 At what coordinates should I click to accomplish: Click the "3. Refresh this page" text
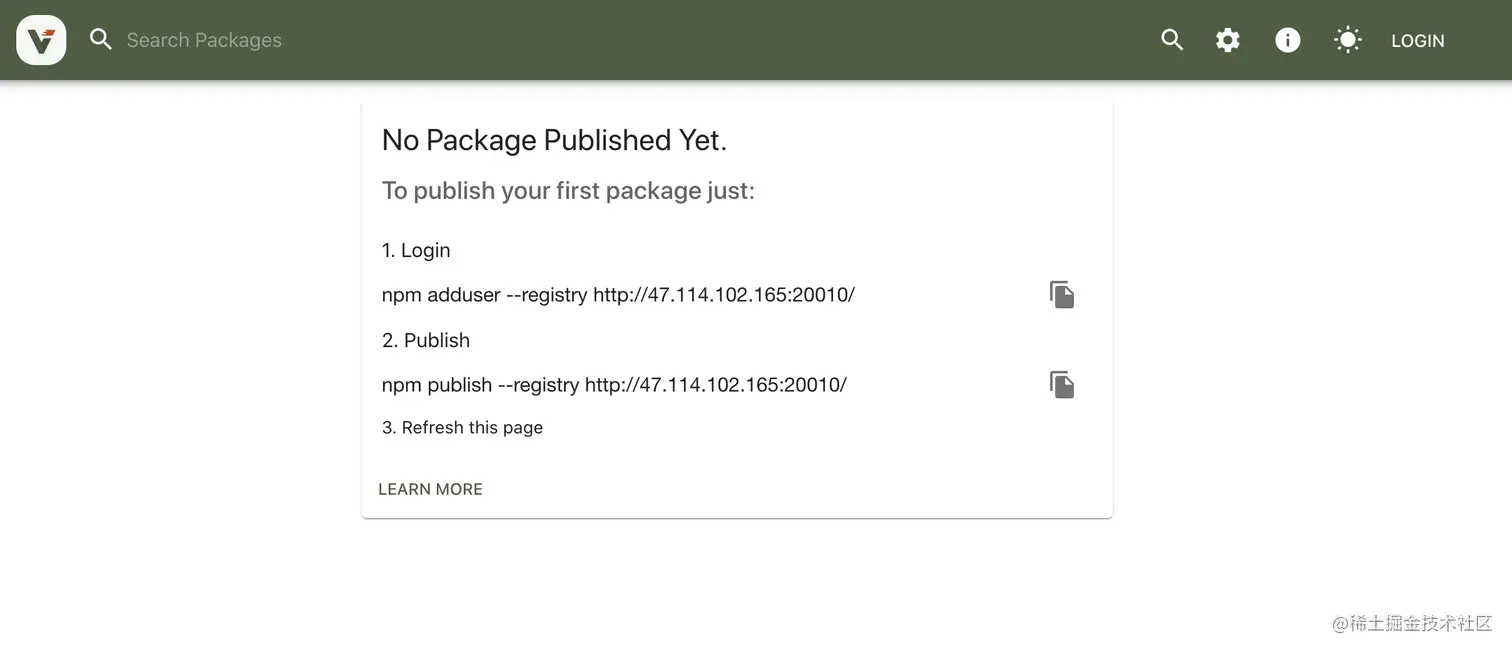pos(462,428)
